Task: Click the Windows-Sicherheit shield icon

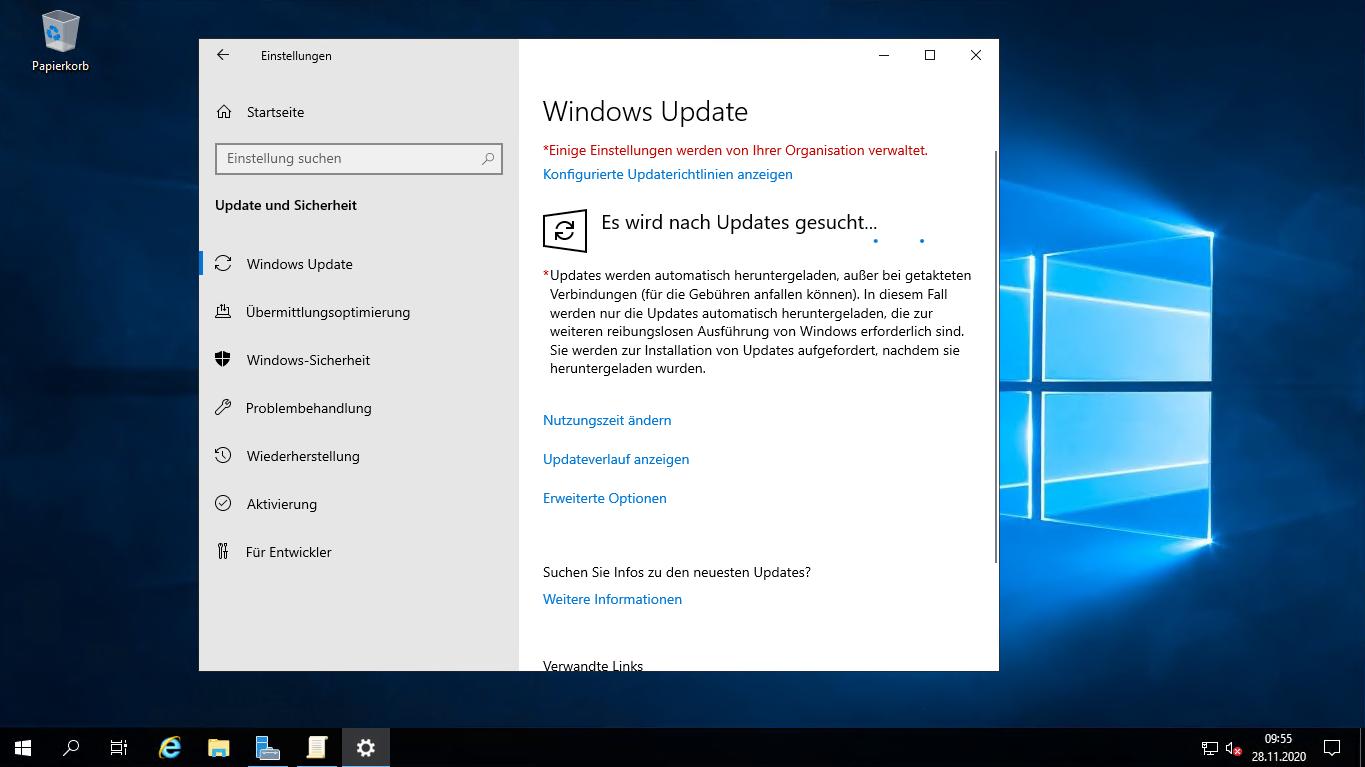Action: (224, 360)
